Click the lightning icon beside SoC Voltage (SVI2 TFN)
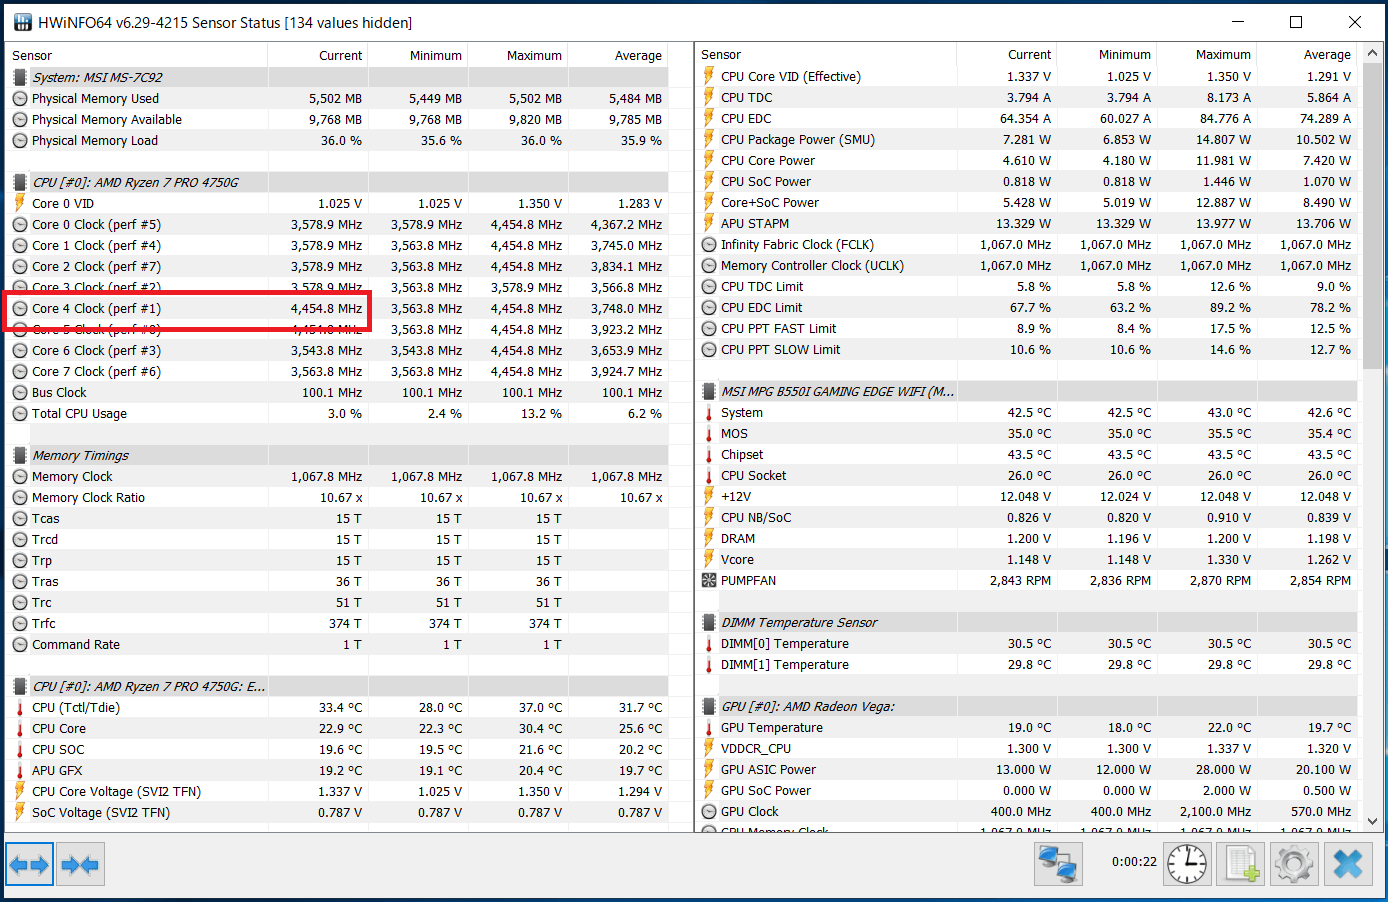 pyautogui.click(x=20, y=812)
